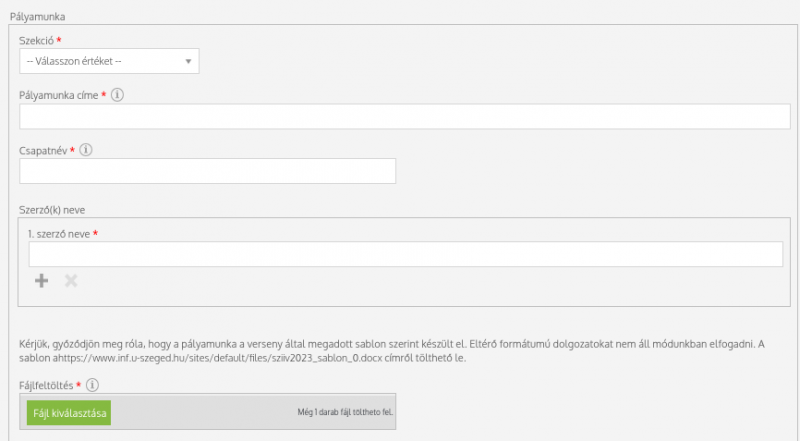Click the Pályamunka címe label text
800x441 pixels.
pos(58,95)
